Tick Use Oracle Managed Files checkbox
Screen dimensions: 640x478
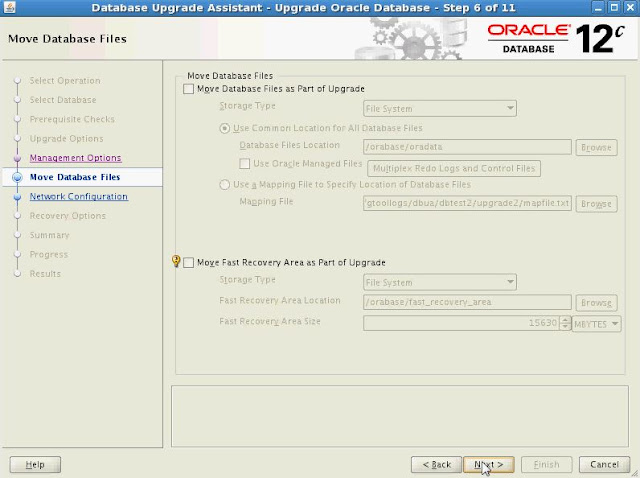[244, 164]
